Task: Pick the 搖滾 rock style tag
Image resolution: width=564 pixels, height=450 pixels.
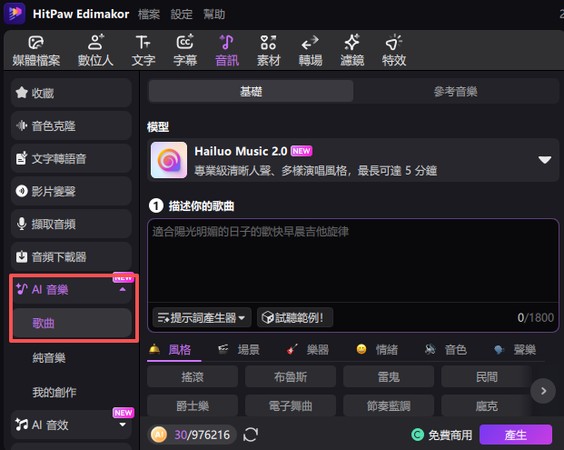Action: pos(192,377)
